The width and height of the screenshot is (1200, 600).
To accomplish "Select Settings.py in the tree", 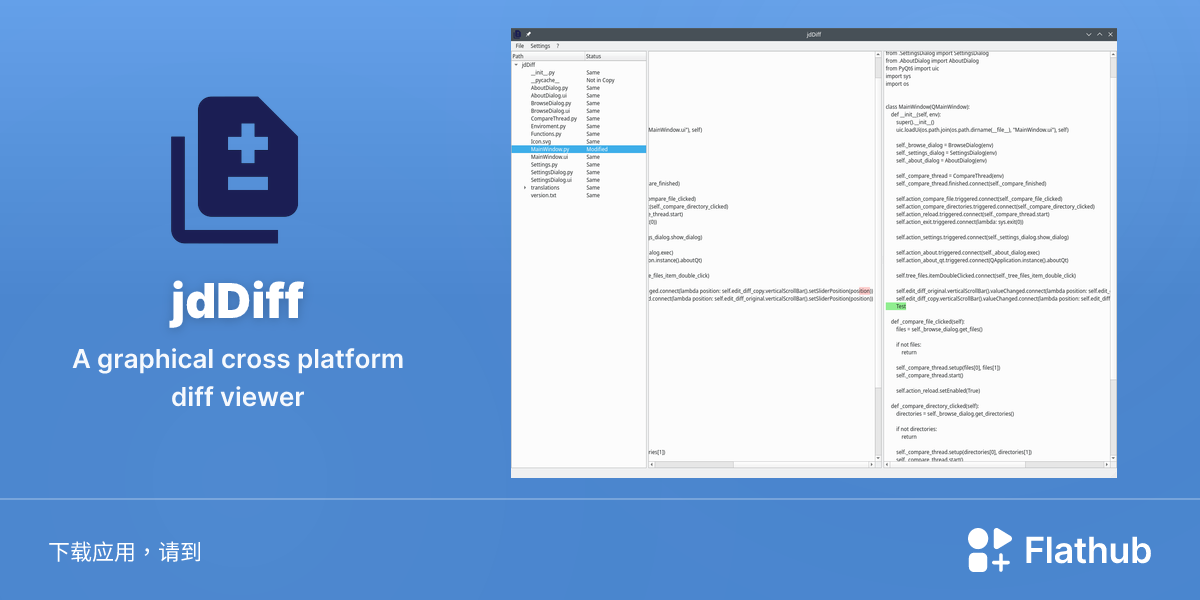I will (544, 164).
